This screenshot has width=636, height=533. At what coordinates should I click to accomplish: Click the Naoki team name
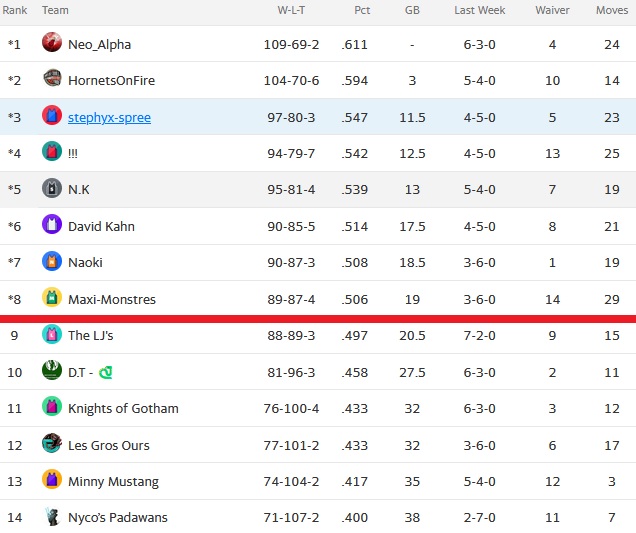tap(85, 262)
